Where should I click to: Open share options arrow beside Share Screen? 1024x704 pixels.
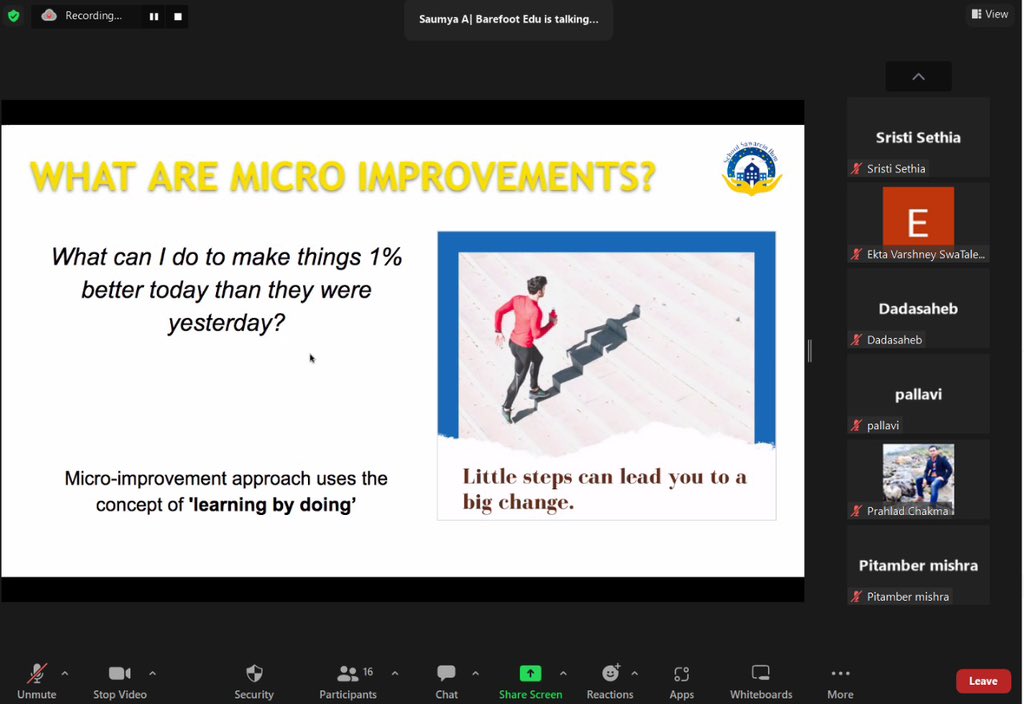(563, 673)
